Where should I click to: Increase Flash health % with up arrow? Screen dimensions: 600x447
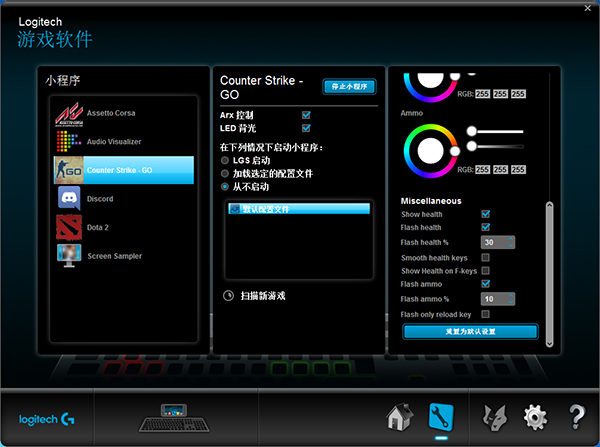pyautogui.click(x=510, y=239)
